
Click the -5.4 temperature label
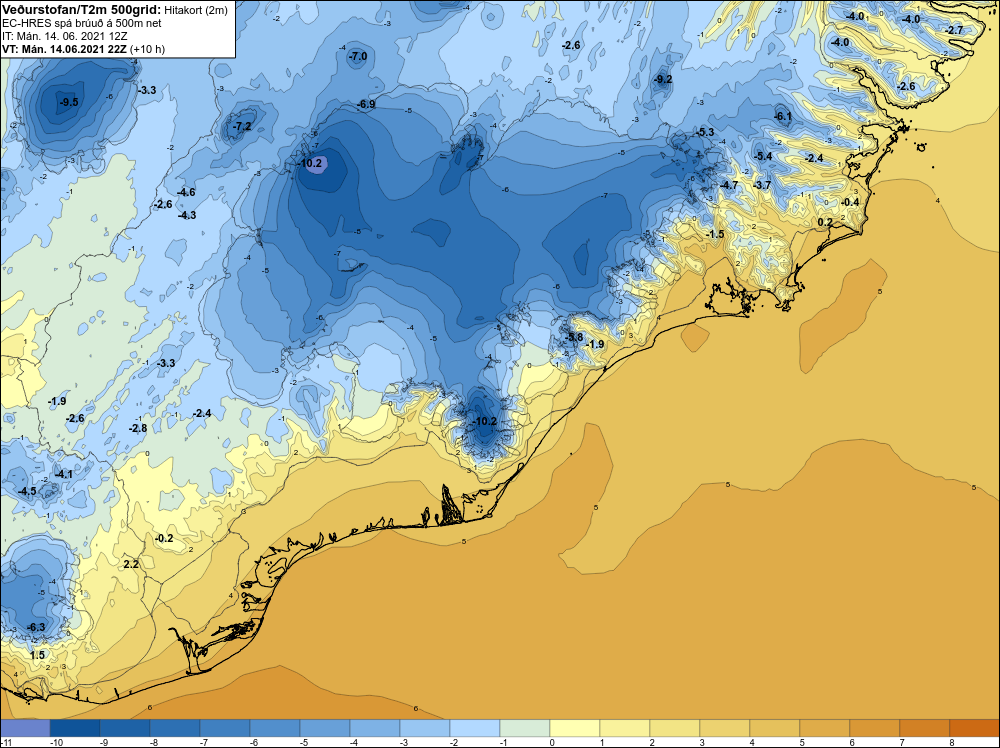(x=763, y=156)
